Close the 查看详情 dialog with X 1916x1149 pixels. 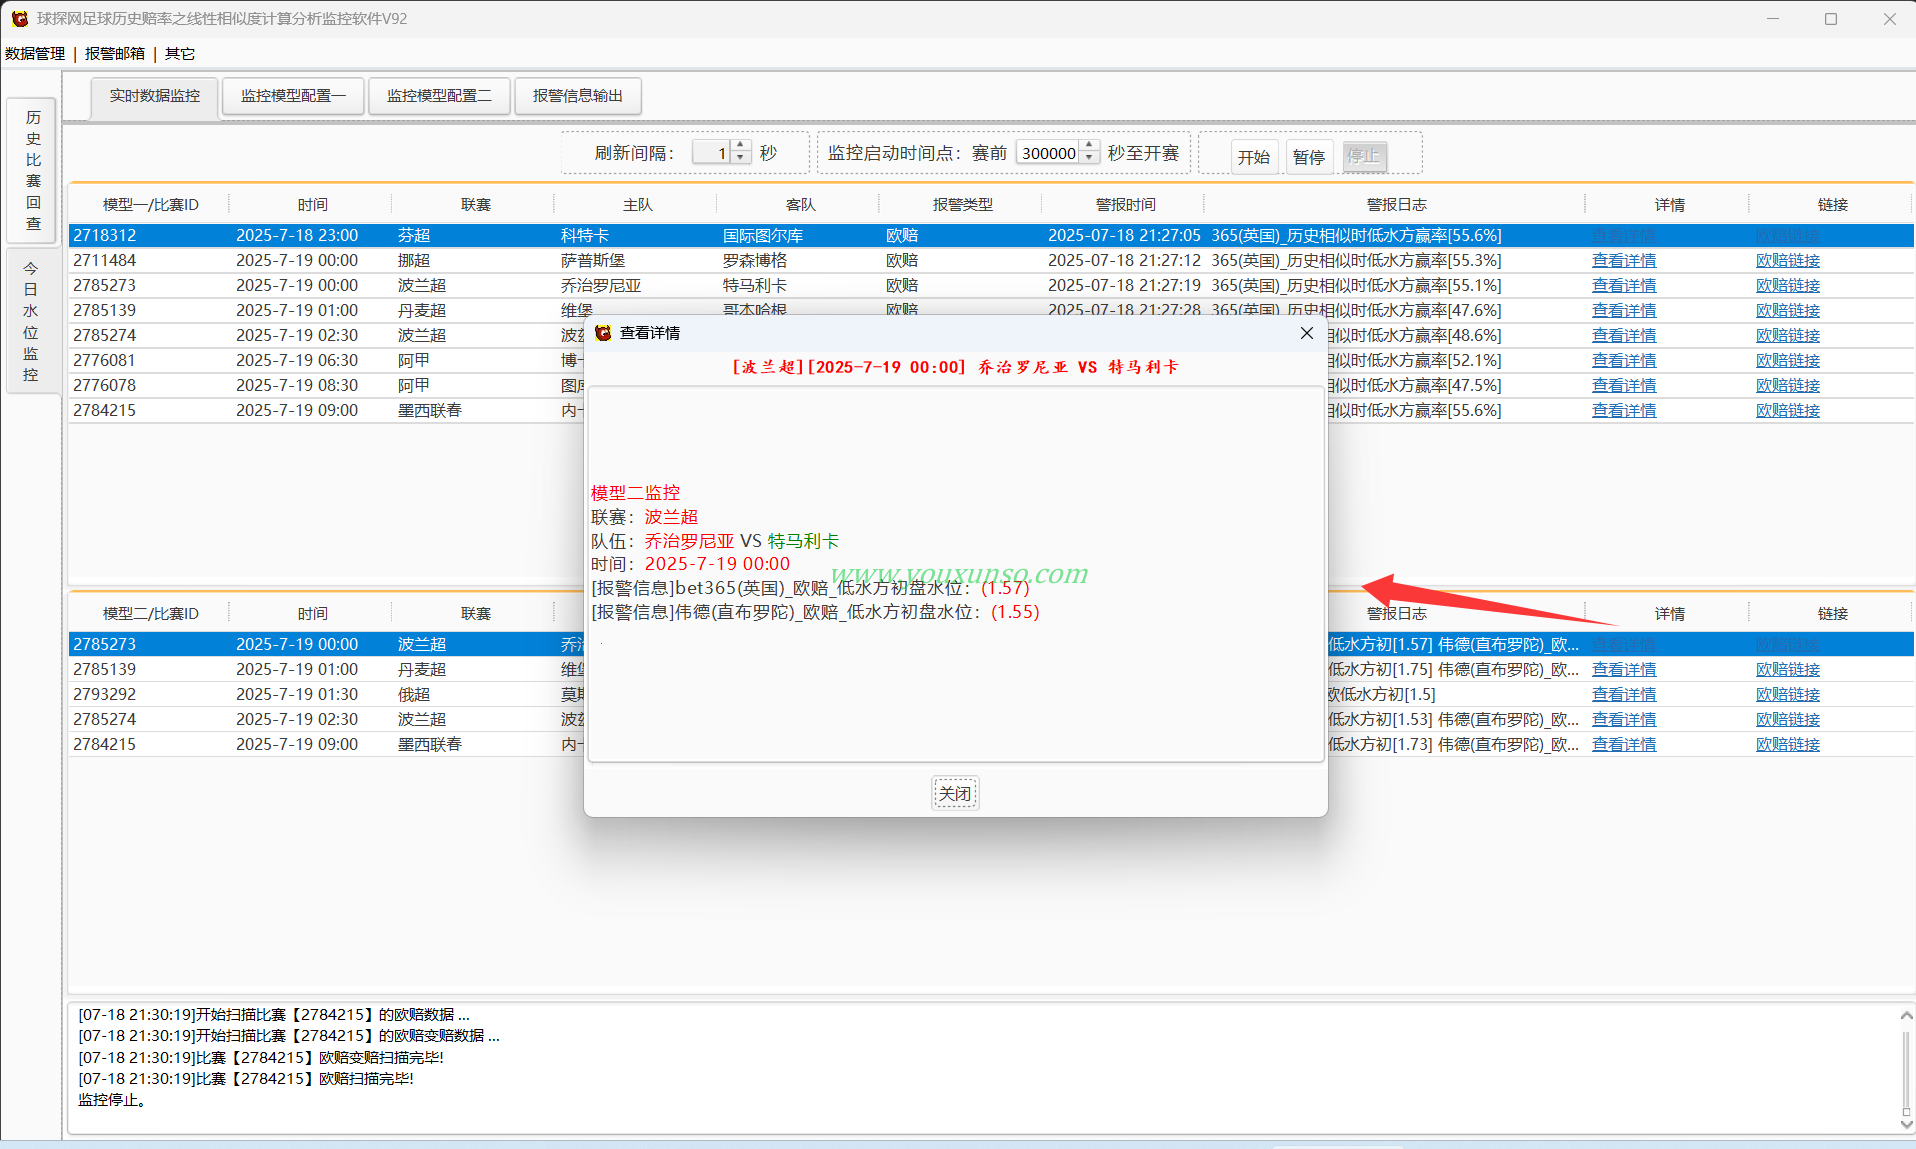1306,333
